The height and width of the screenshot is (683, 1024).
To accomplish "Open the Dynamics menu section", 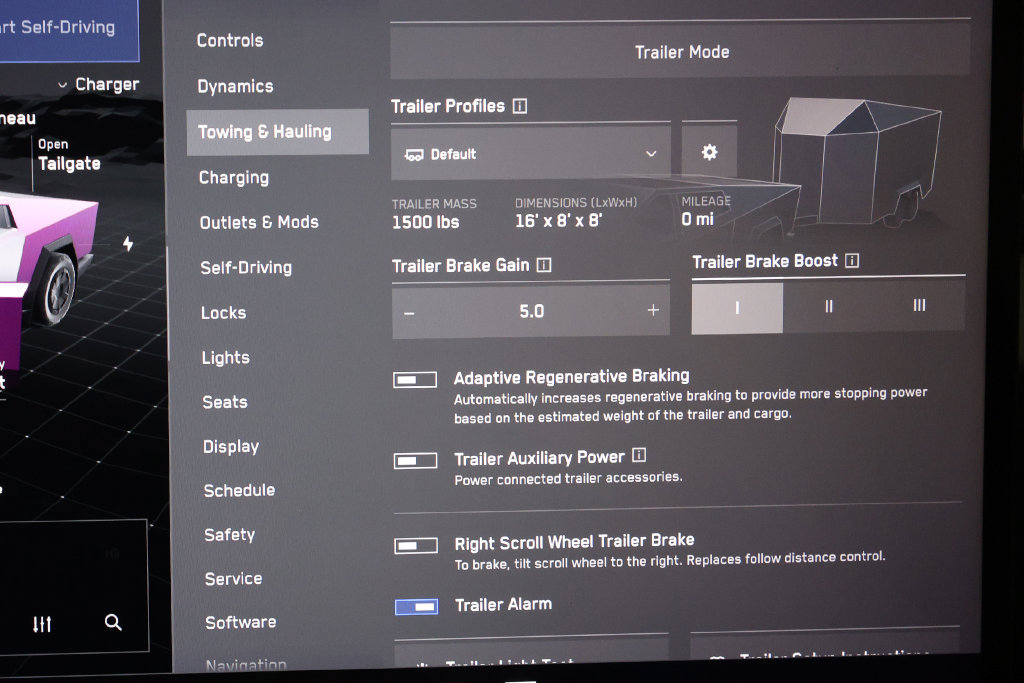I will 235,86.
